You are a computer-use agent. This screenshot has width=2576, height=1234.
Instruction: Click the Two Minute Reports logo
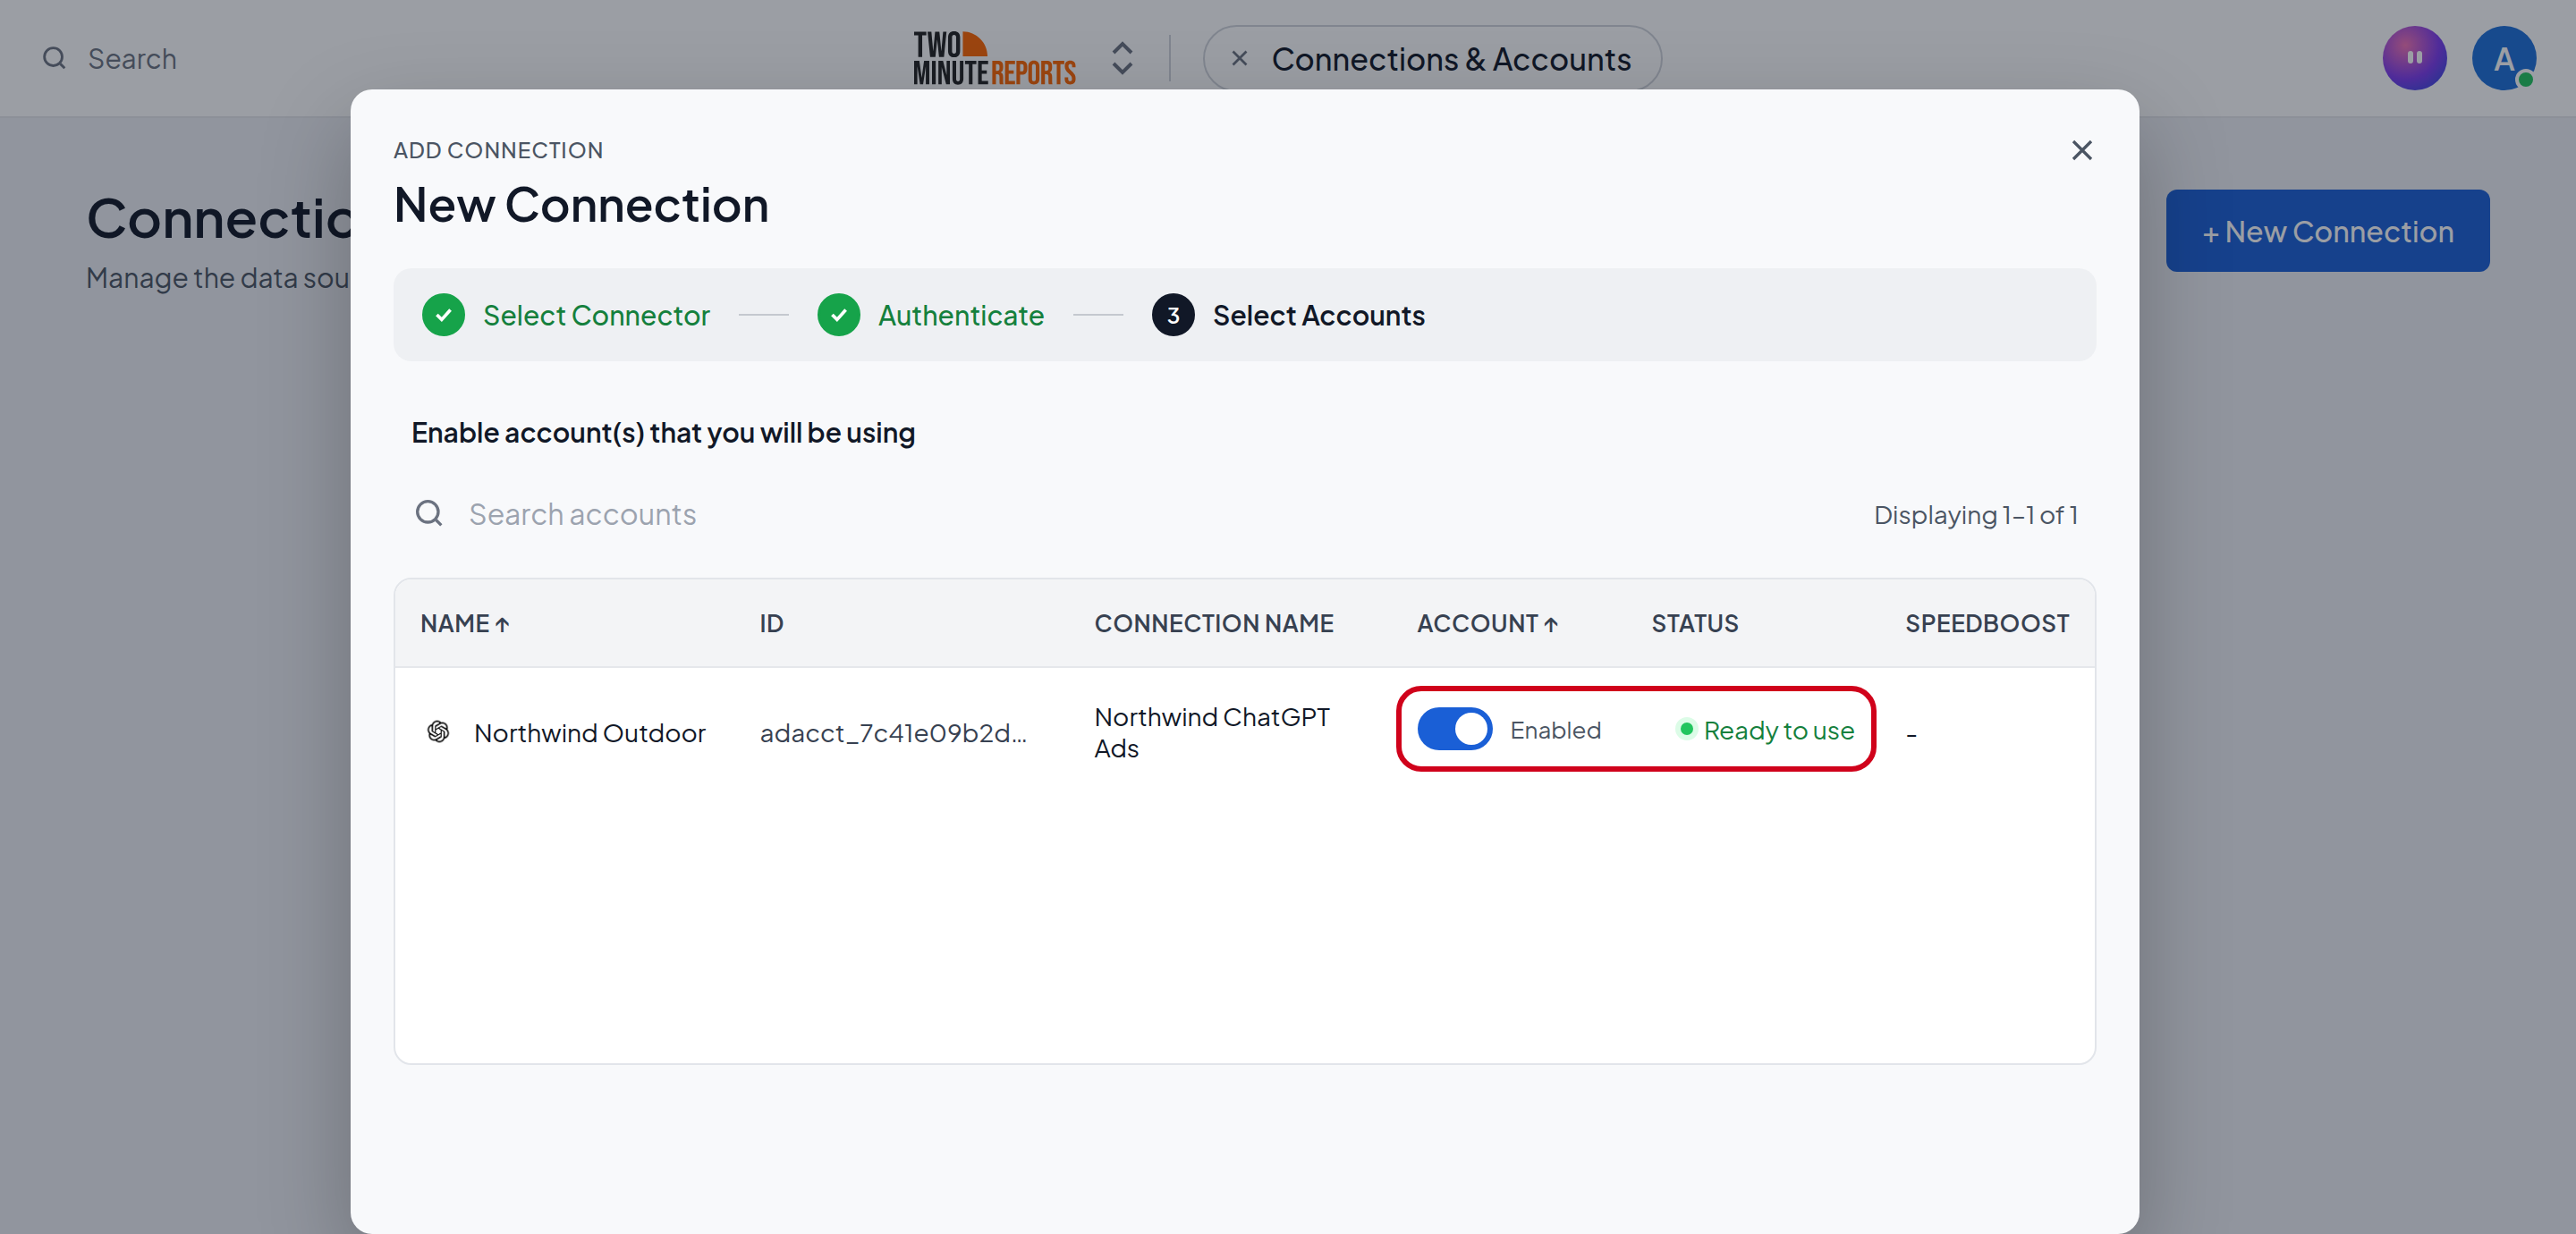coord(994,58)
